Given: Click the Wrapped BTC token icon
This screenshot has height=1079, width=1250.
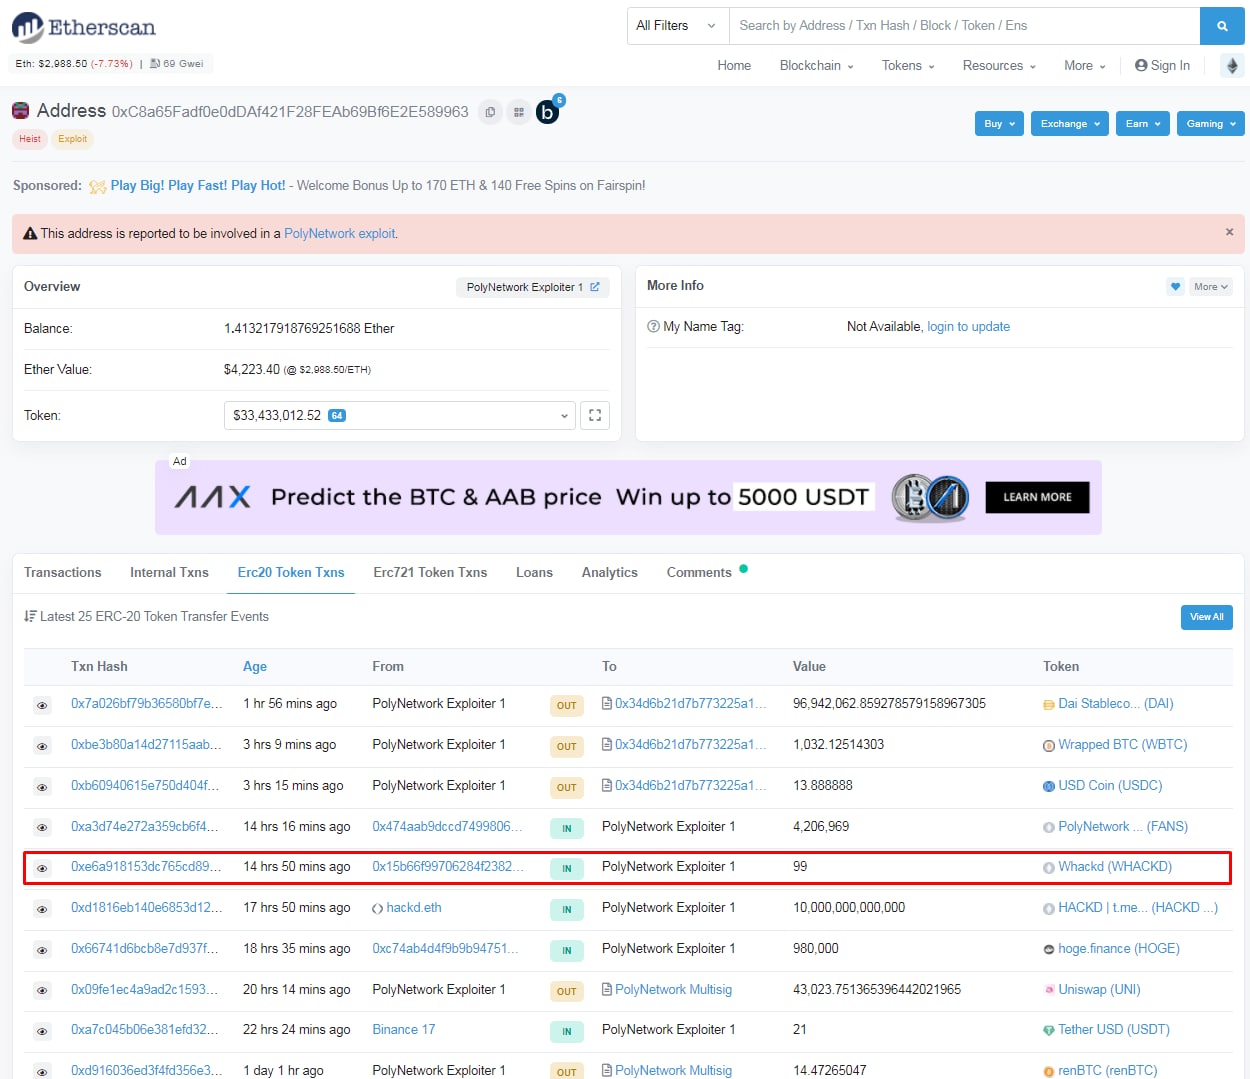Looking at the screenshot, I should (x=1049, y=746).
